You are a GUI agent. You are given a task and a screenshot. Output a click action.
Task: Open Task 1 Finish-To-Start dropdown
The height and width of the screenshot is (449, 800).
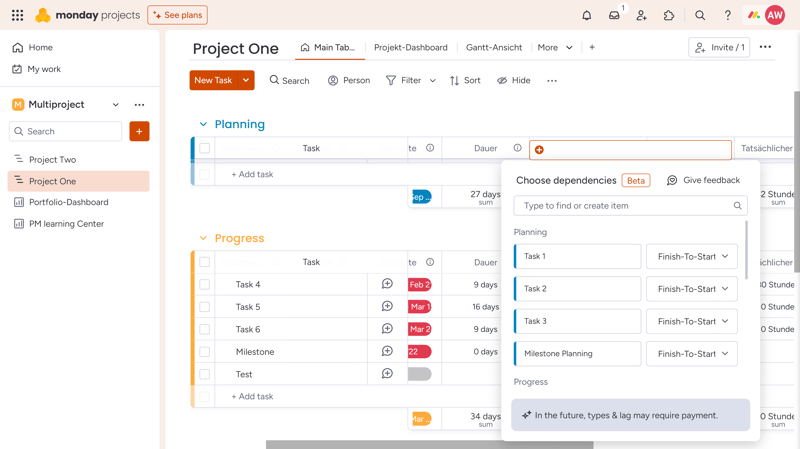(692, 256)
